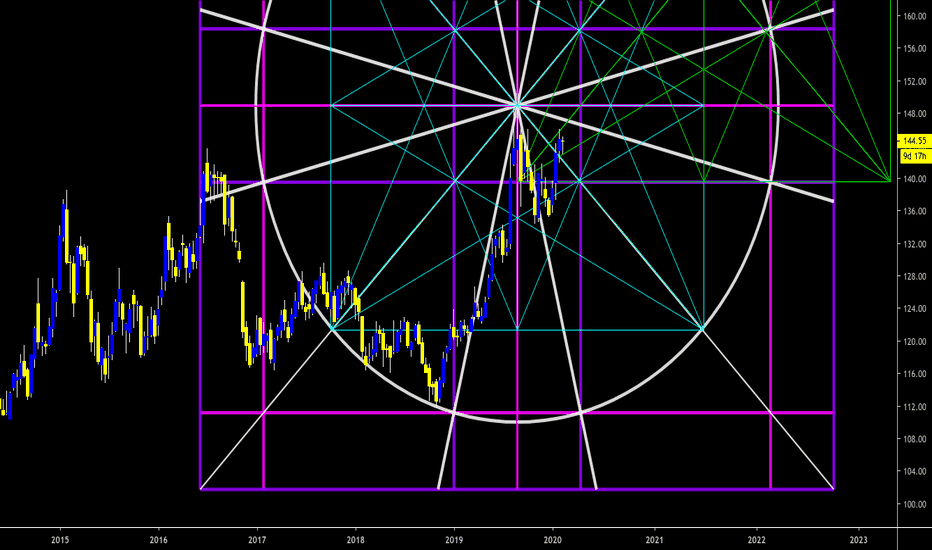Viewport: 932px width, 550px height.
Task: Click the 2021 time axis label
Action: click(654, 540)
